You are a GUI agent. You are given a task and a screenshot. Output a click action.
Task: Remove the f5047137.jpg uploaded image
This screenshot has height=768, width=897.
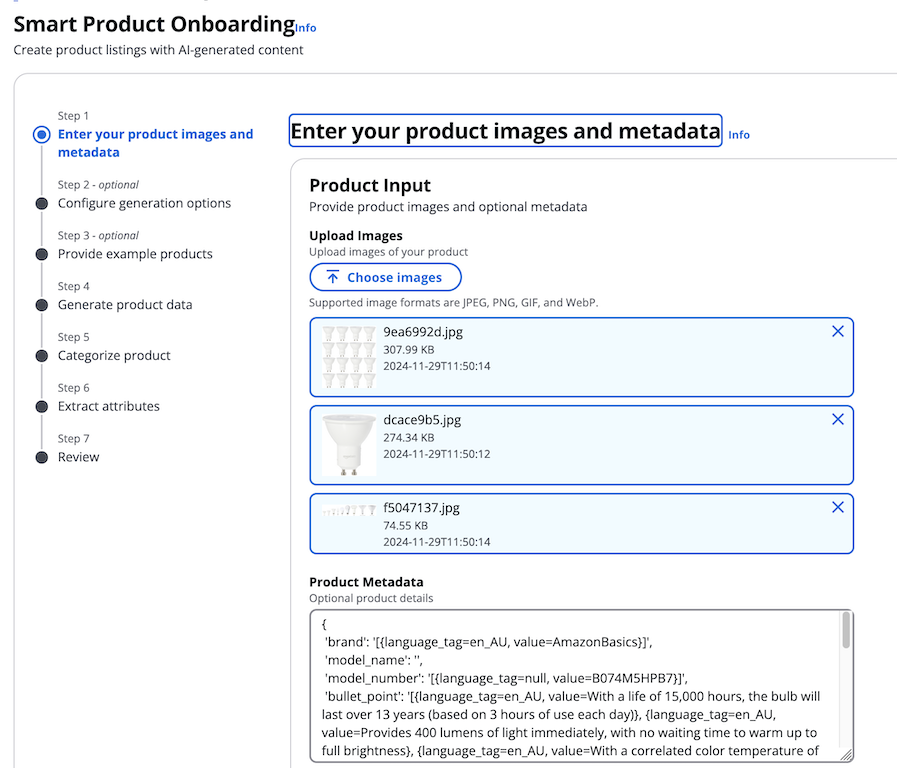(x=838, y=507)
